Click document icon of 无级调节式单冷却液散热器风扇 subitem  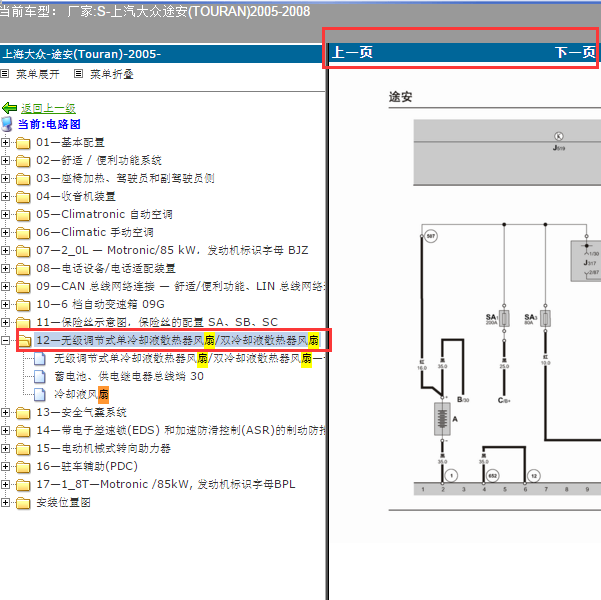point(40,359)
